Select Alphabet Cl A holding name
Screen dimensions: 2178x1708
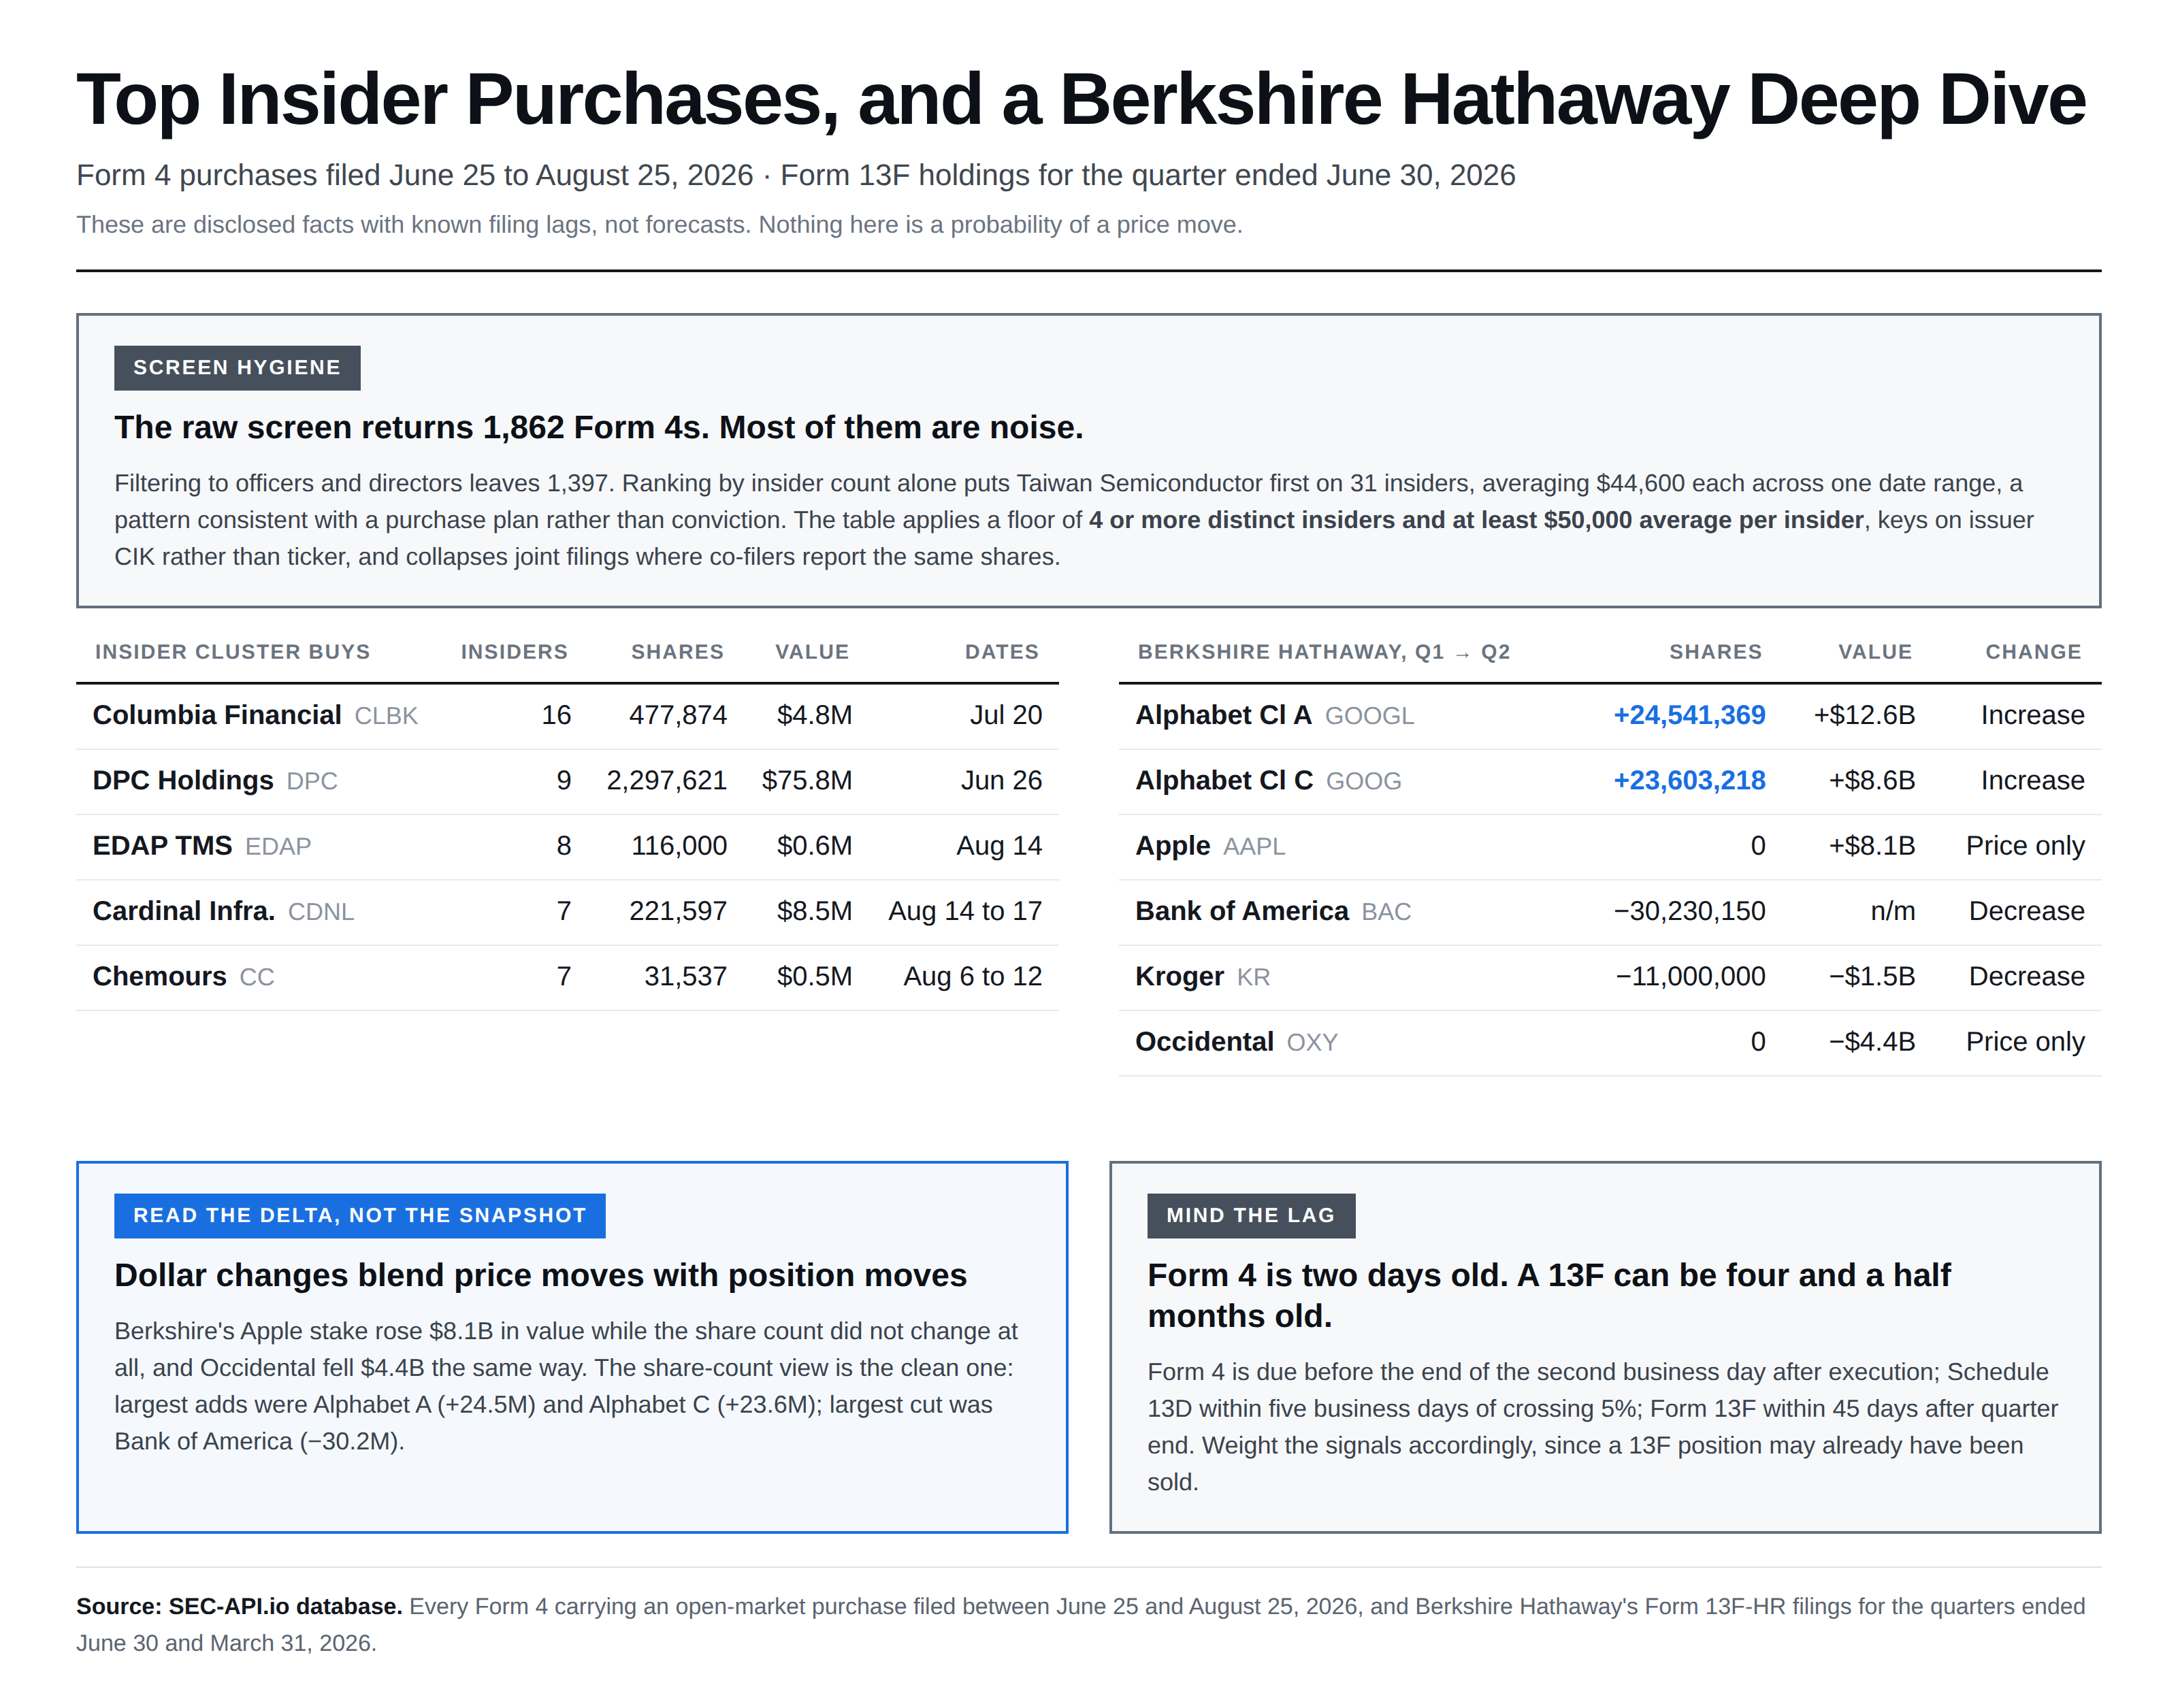[x=1224, y=715]
